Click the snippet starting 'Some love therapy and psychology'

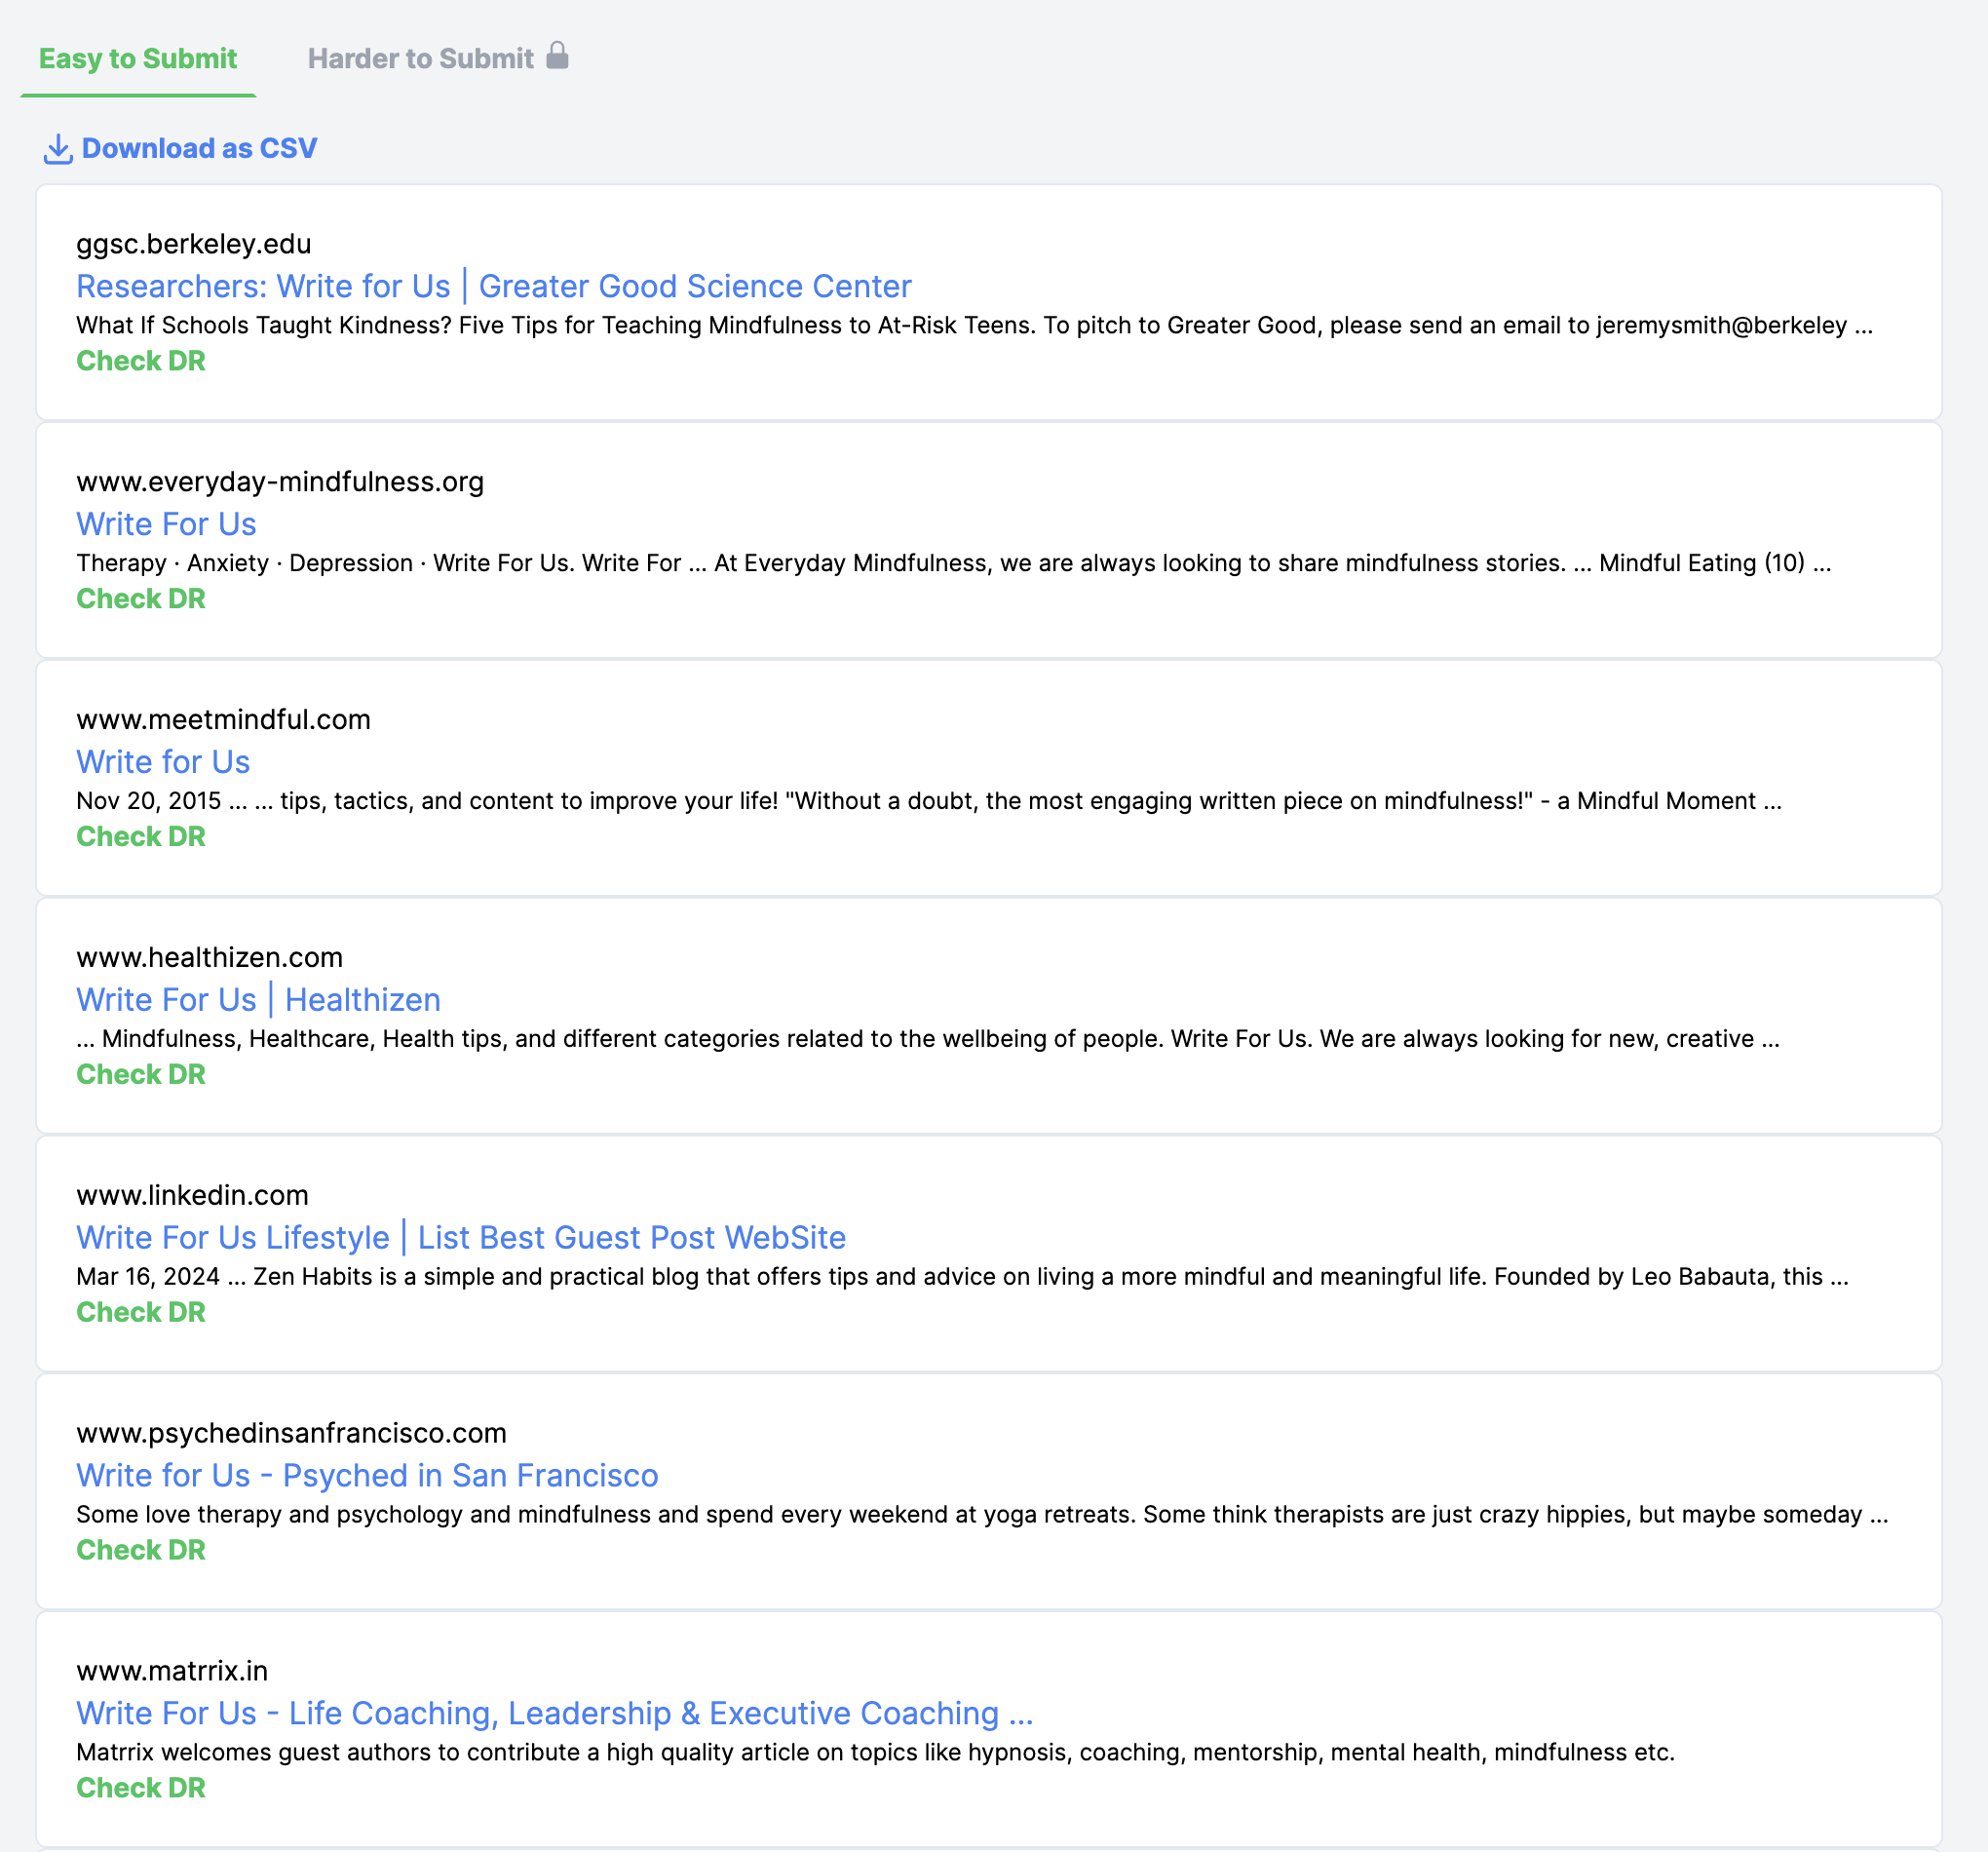coord(982,1516)
